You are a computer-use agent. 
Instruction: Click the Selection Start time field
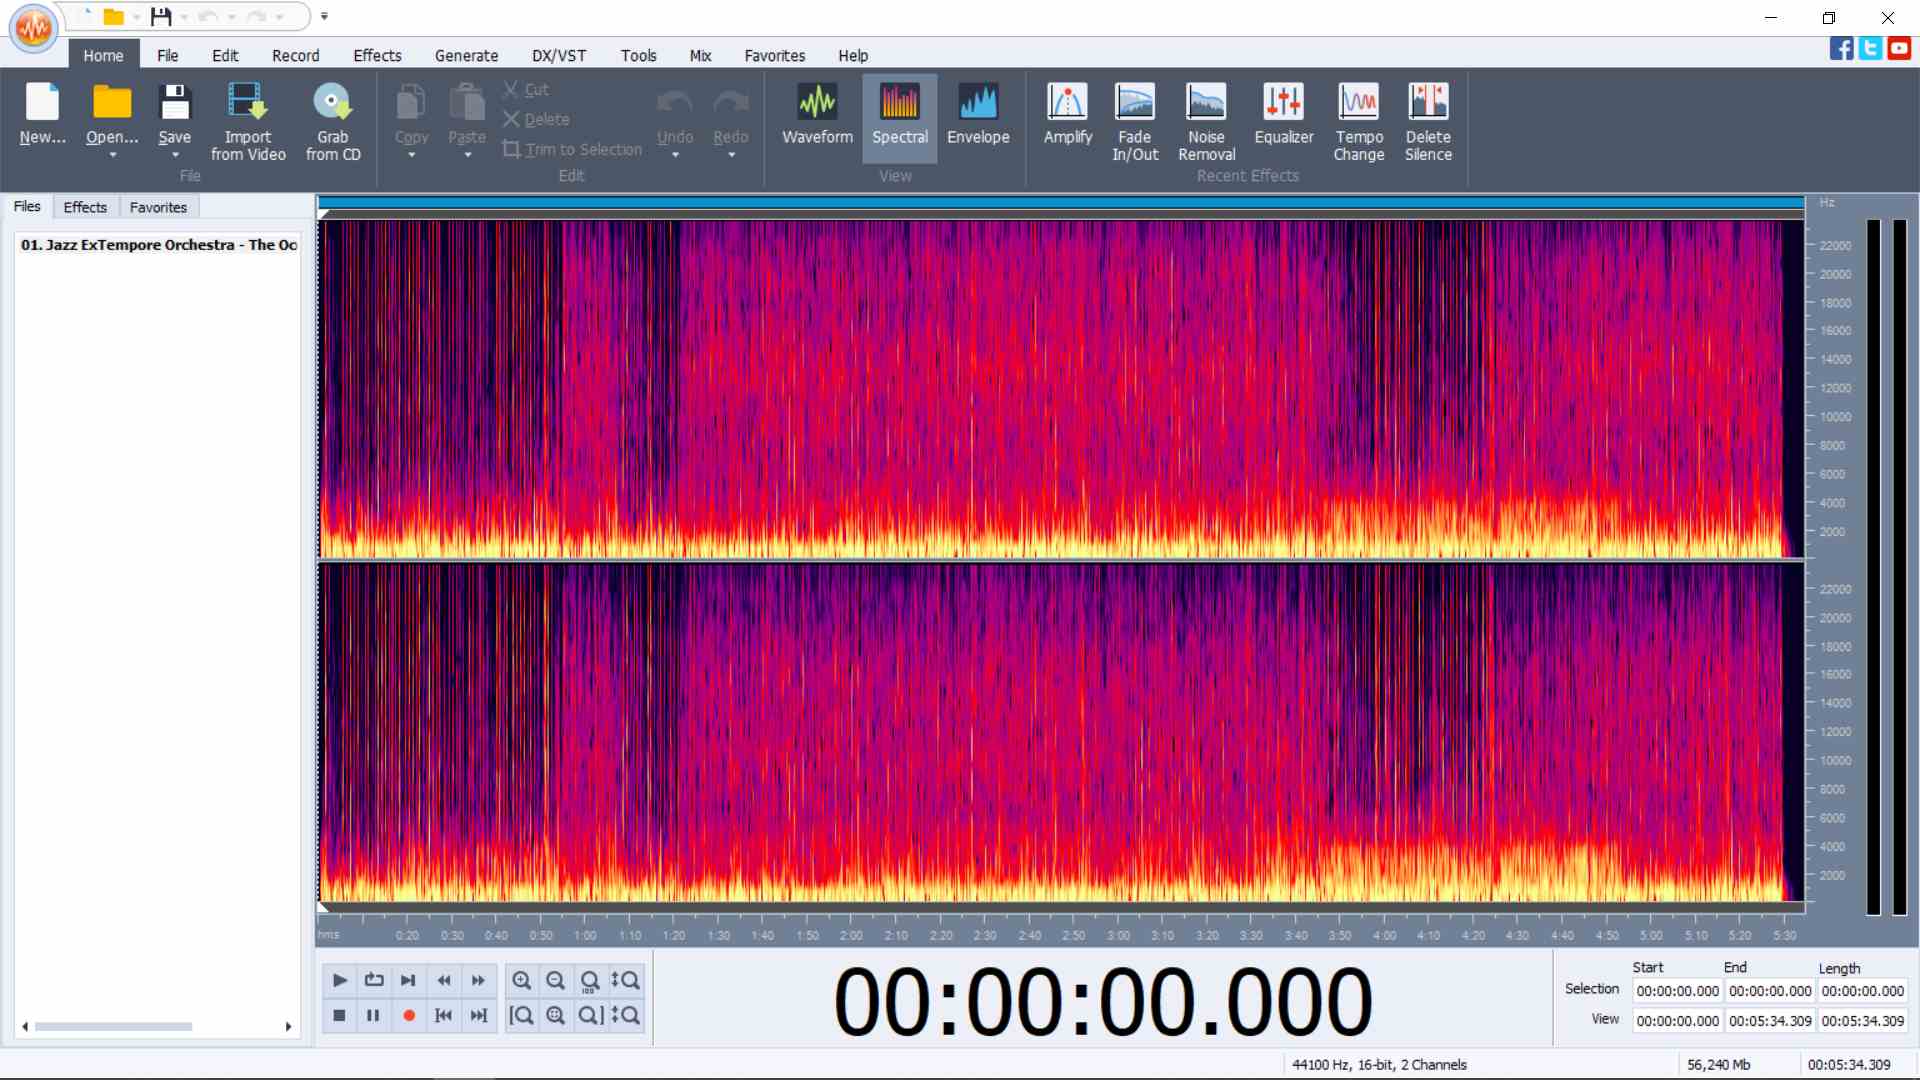1677,991
